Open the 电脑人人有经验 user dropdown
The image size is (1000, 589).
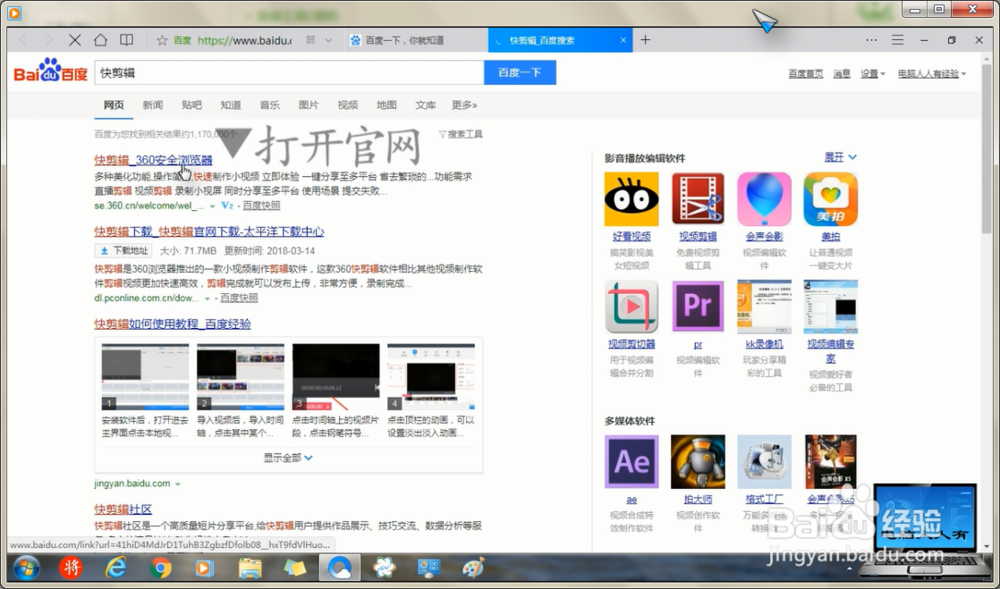point(932,74)
